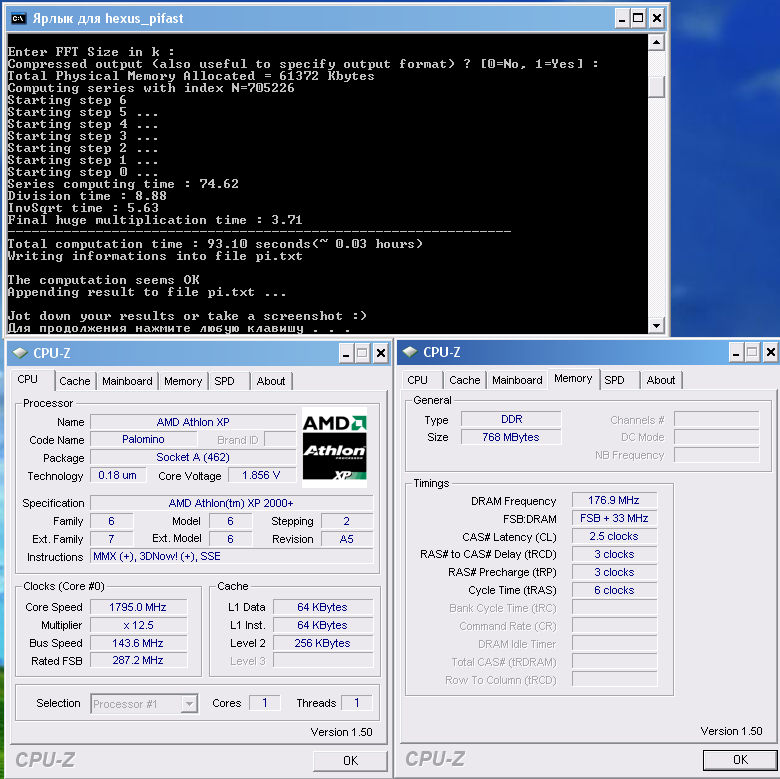
Task: Click the Bus Speed value '143.6 MHz'
Action: 138,643
